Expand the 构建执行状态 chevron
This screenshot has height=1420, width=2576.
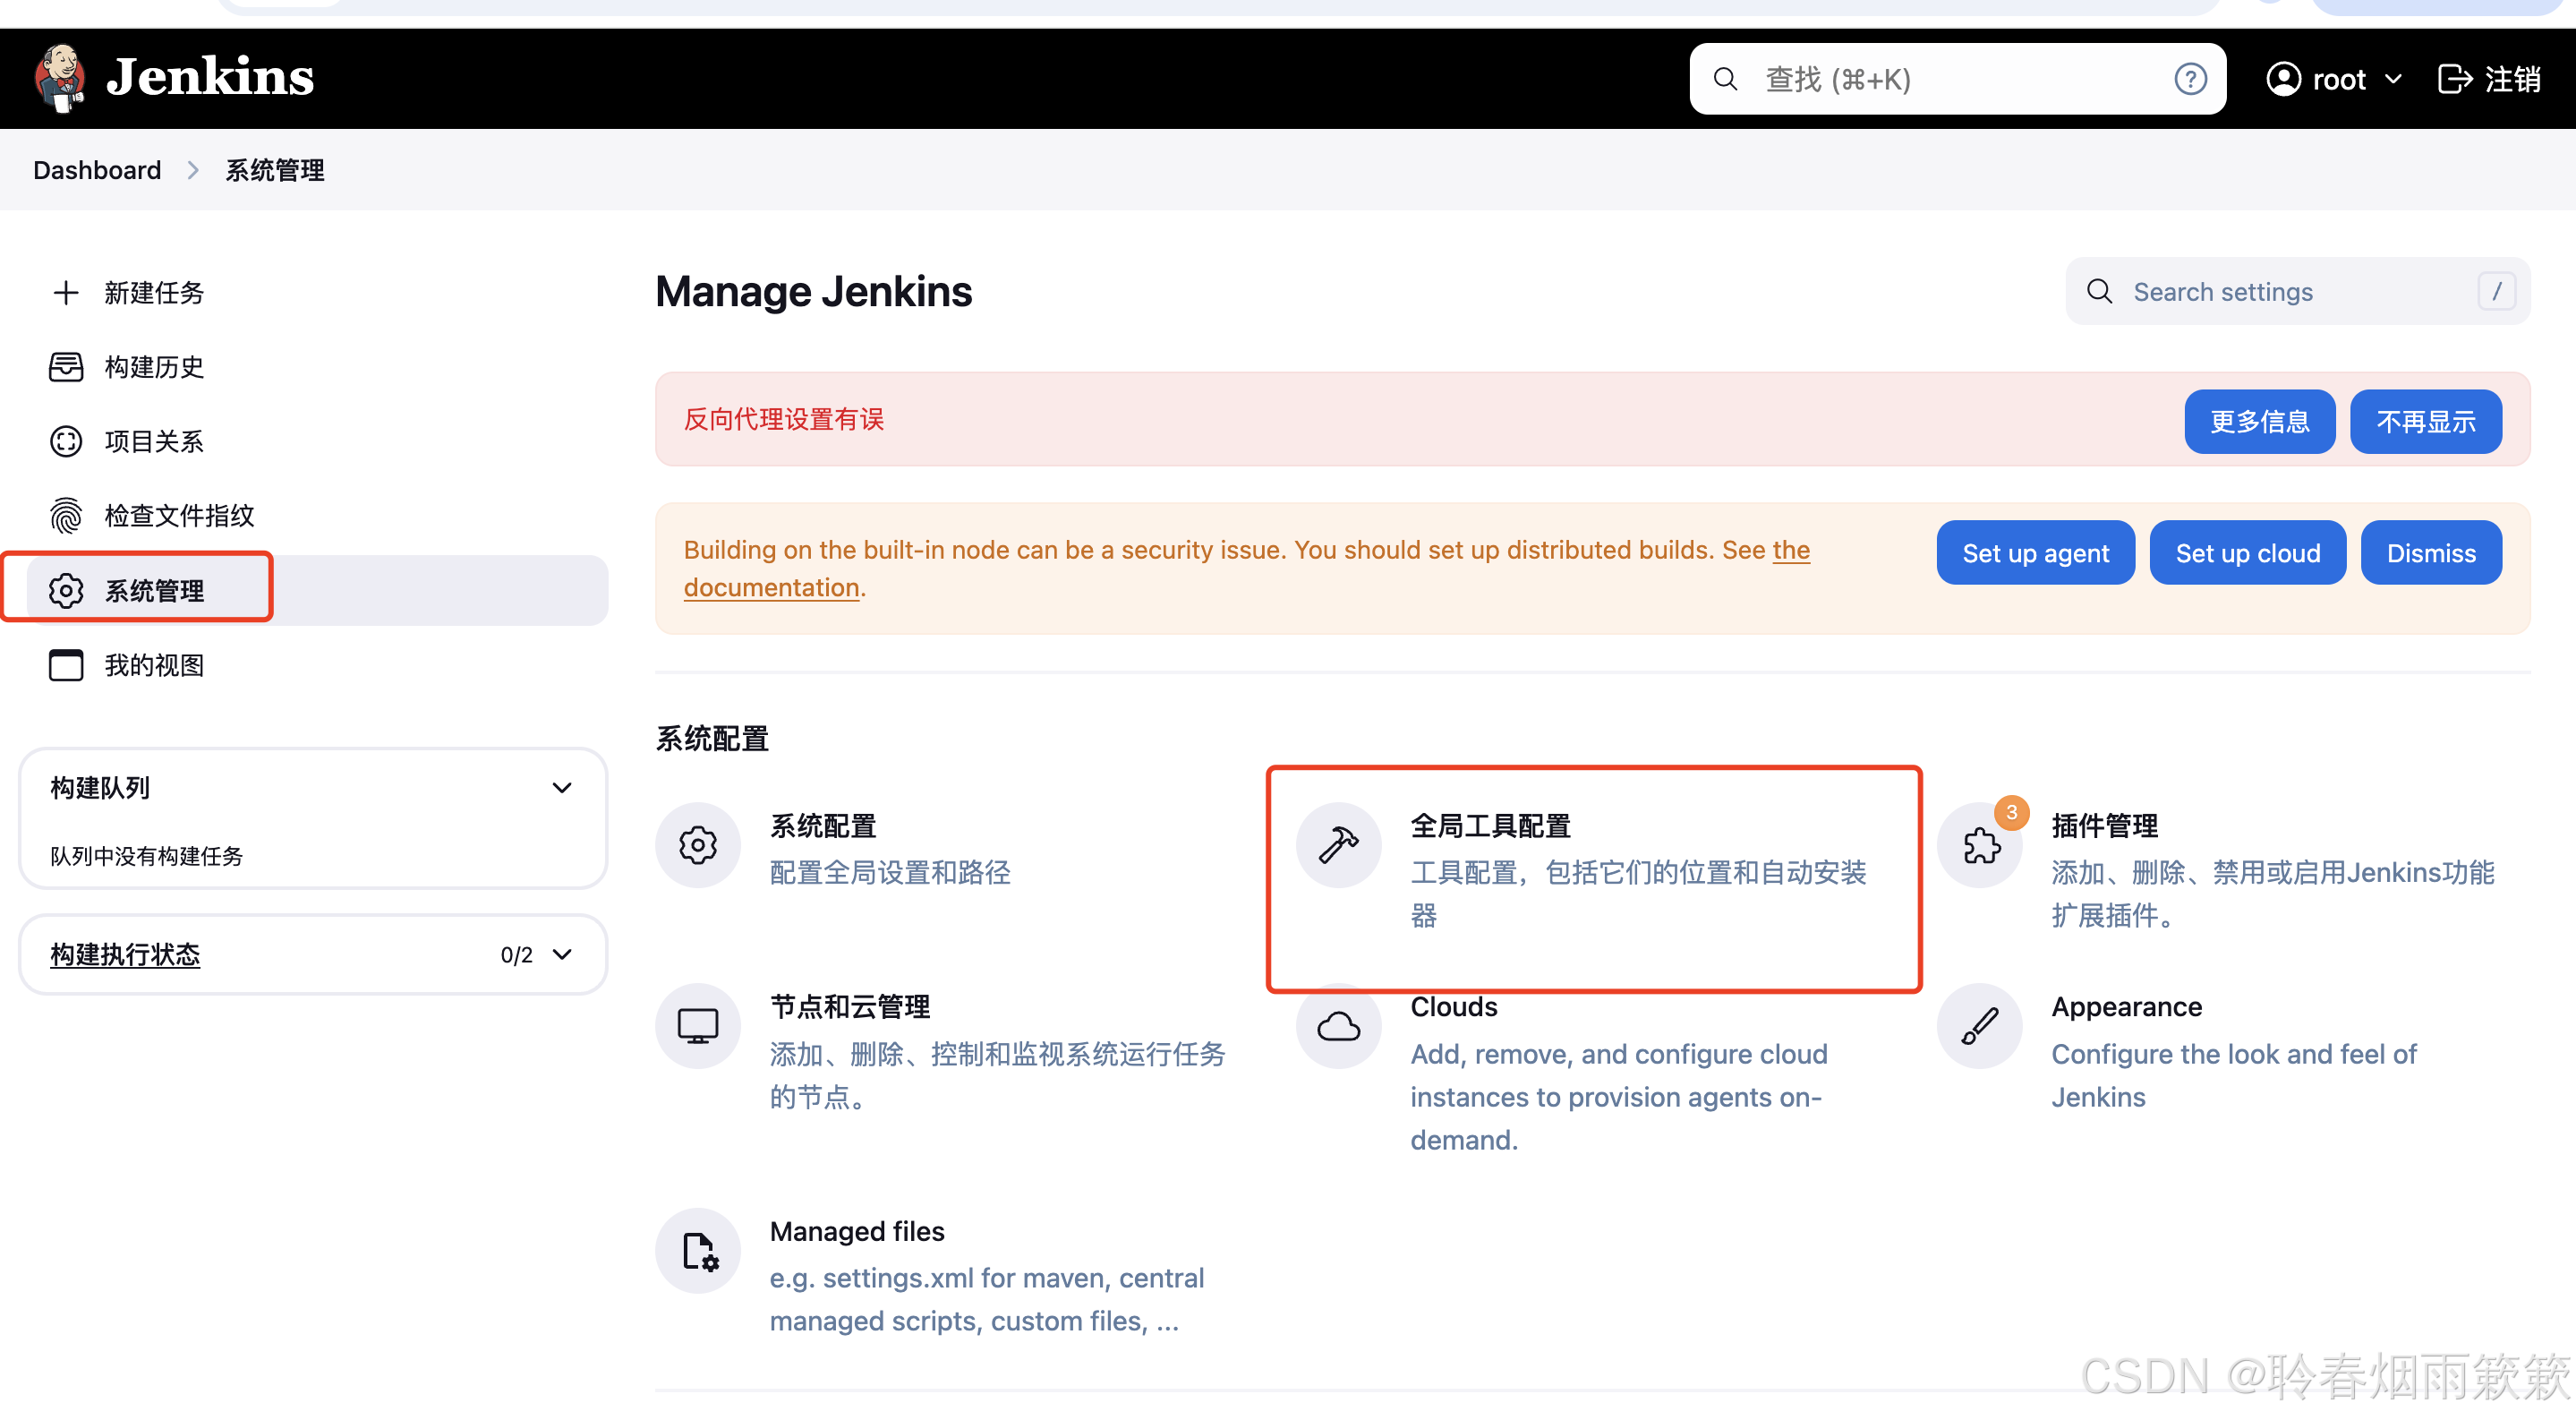(562, 954)
